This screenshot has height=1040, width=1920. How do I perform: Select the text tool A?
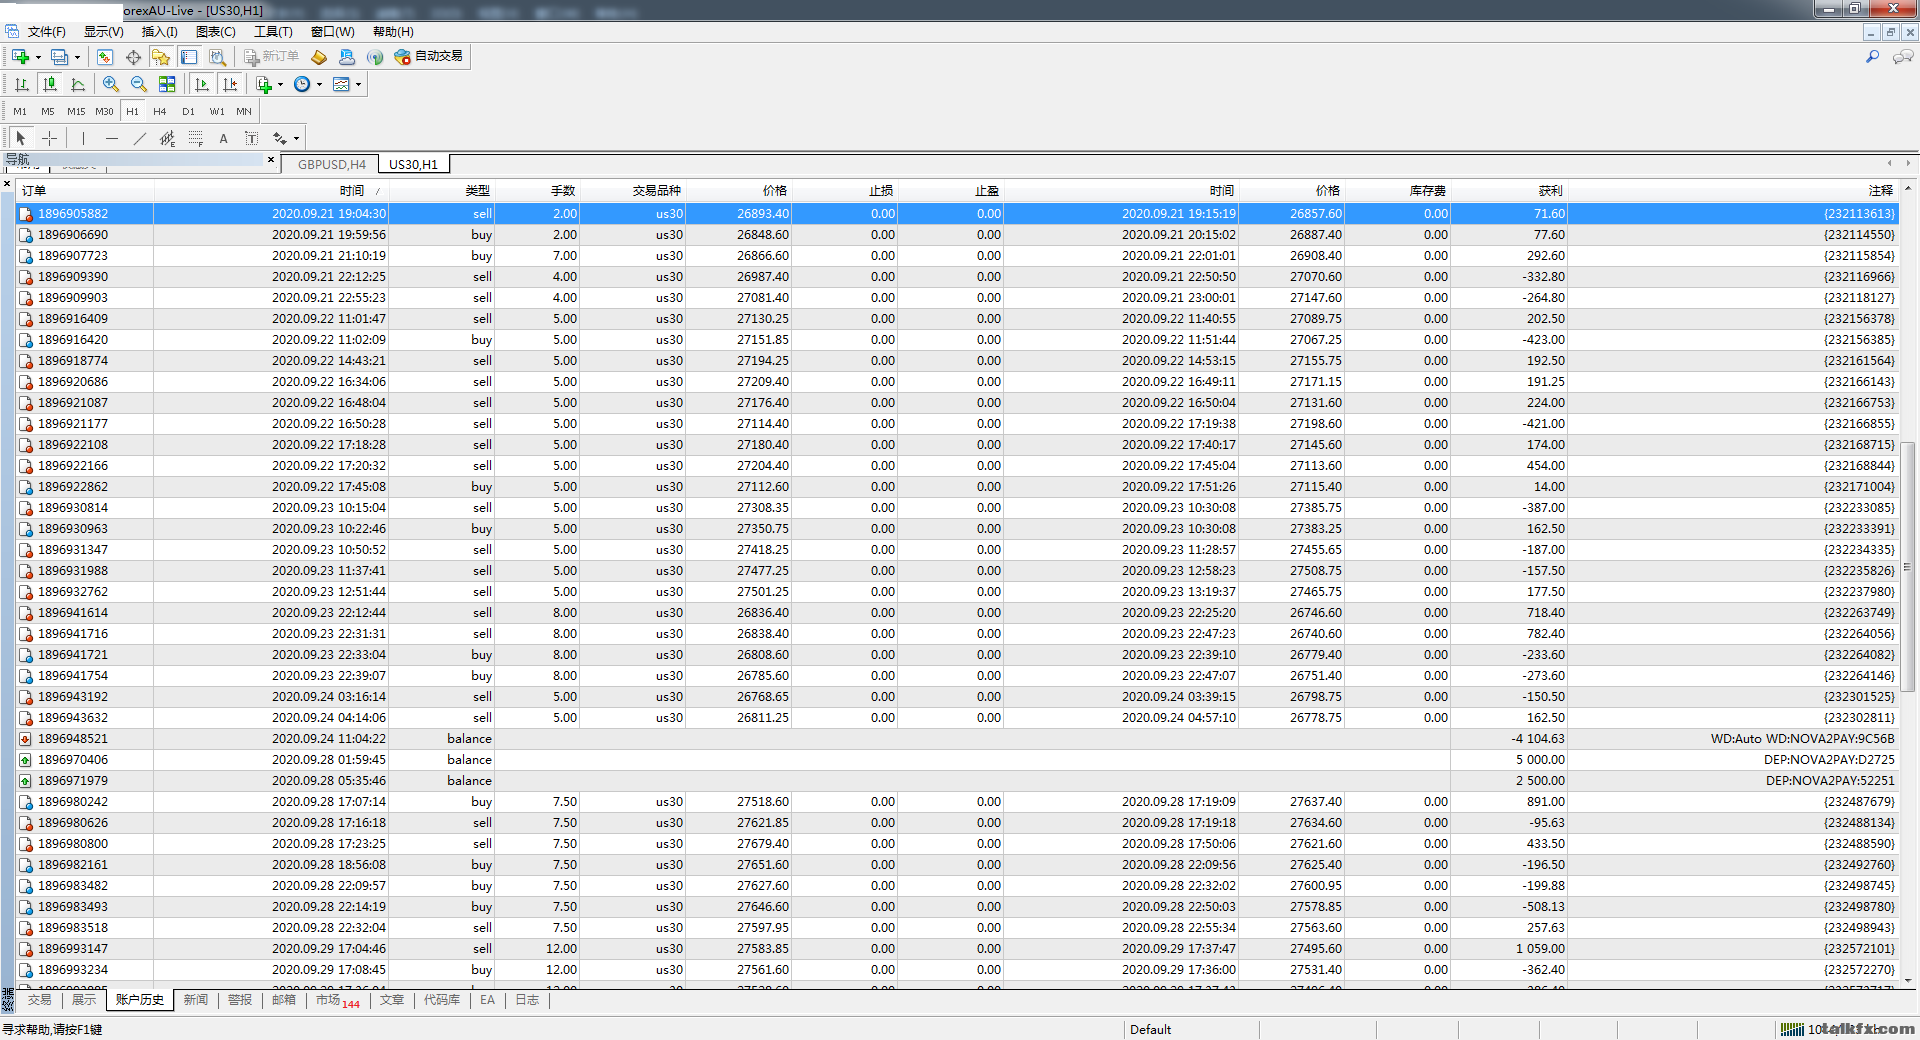223,138
